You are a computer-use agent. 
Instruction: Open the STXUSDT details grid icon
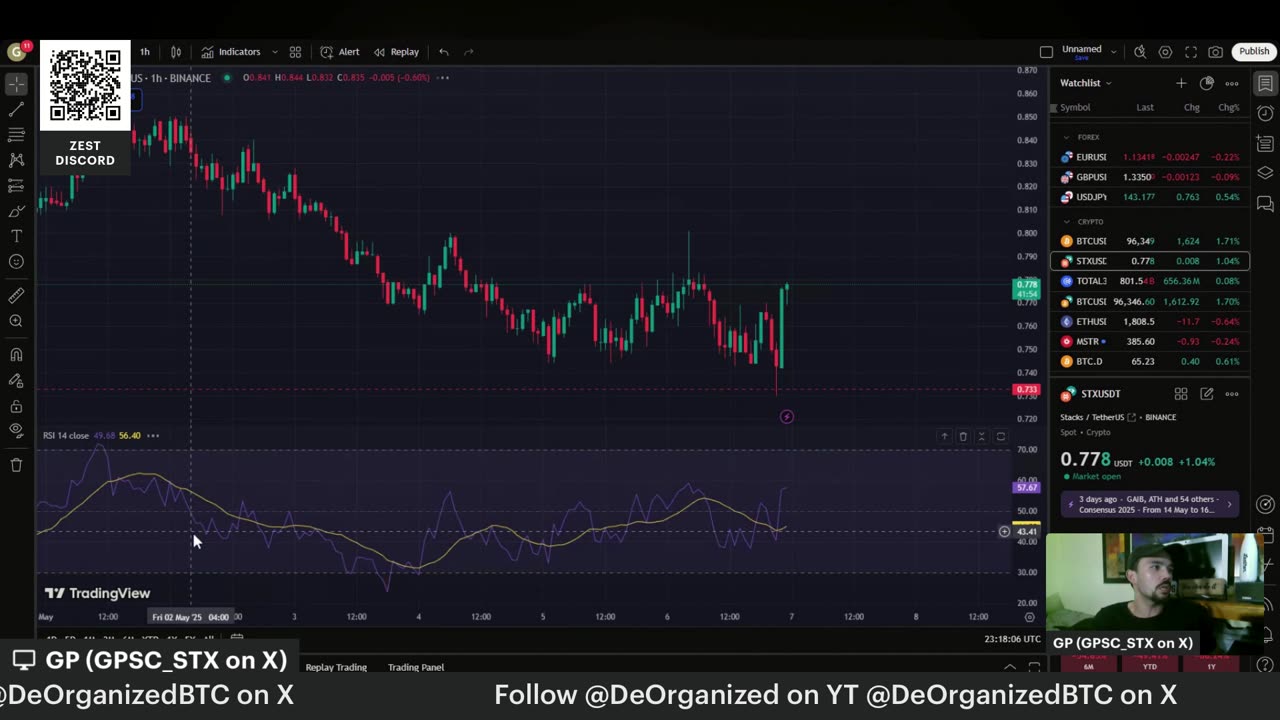point(1181,394)
